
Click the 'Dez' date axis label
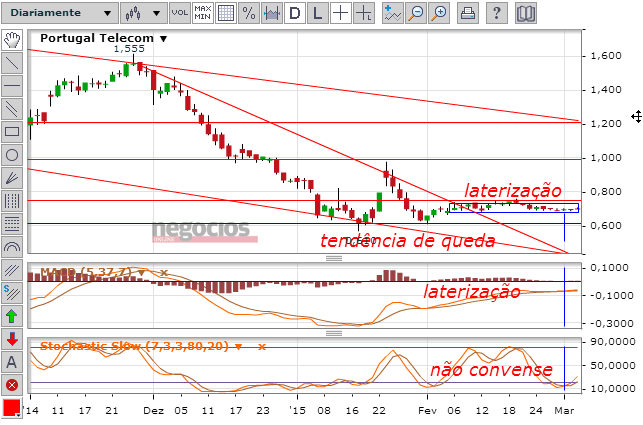pyautogui.click(x=154, y=411)
